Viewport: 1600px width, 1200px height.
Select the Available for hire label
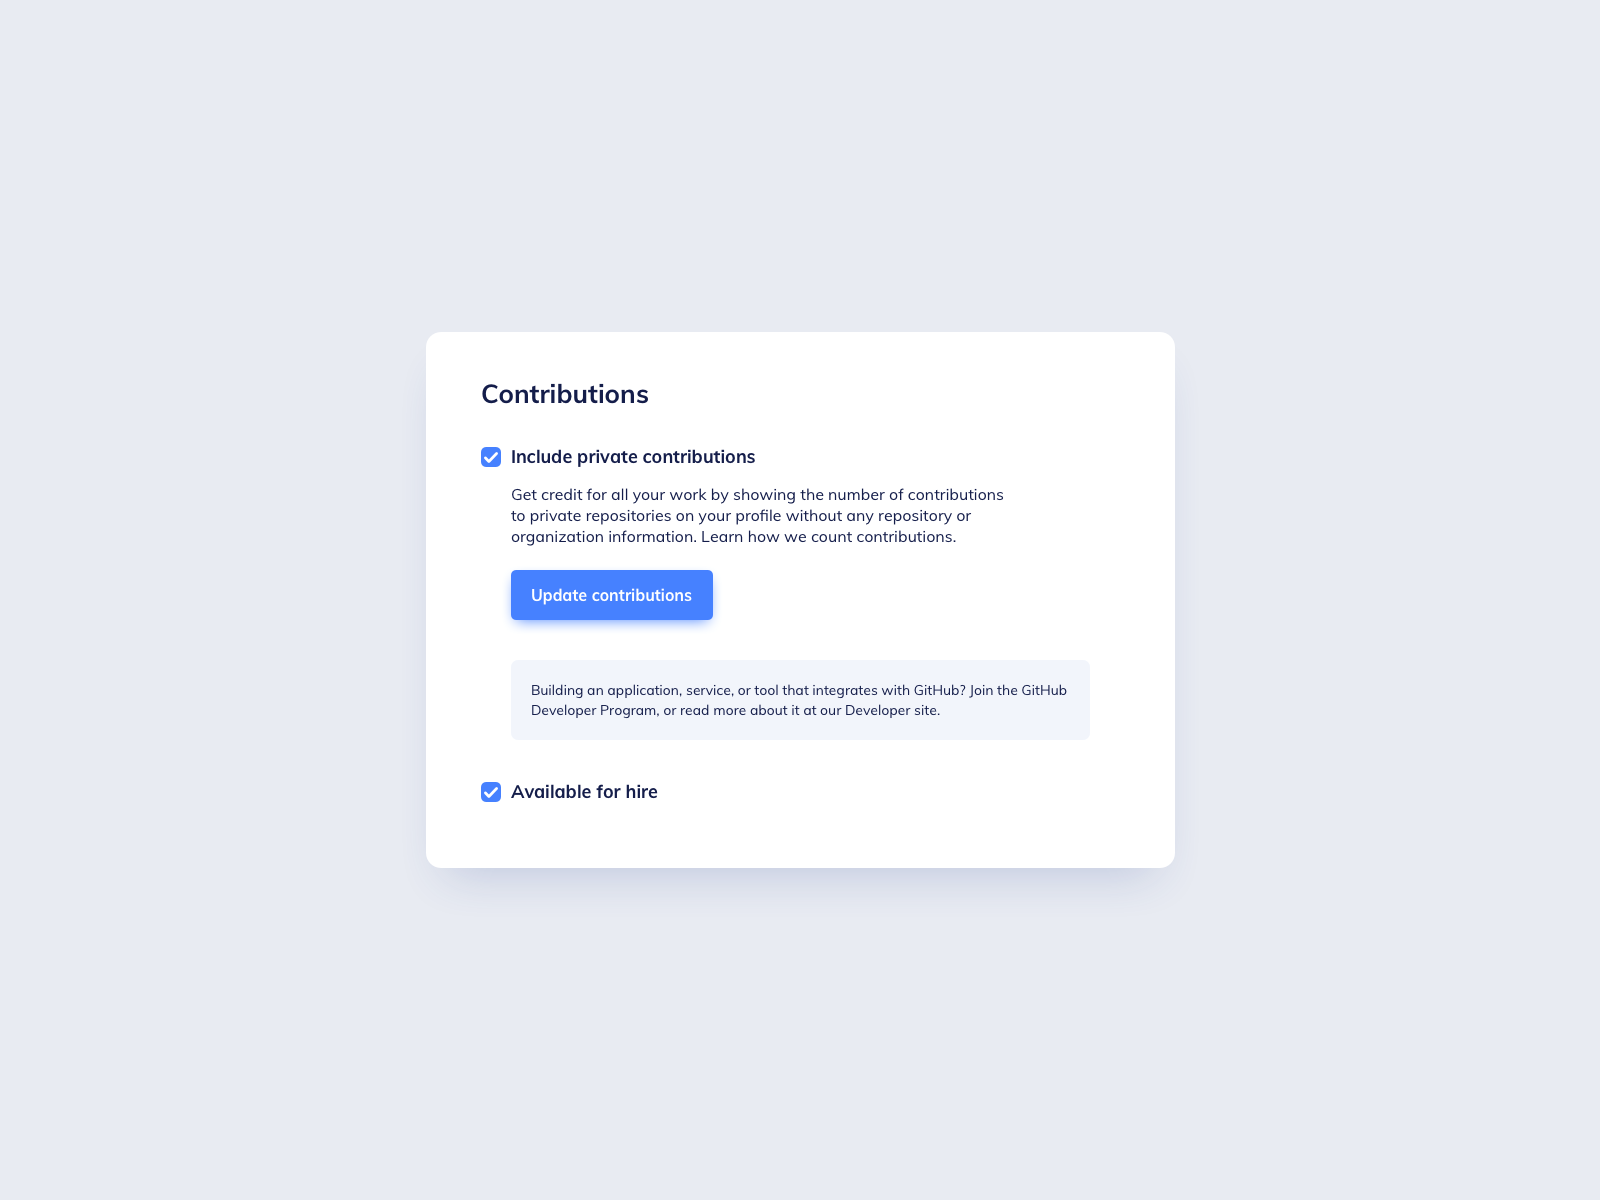coord(584,791)
